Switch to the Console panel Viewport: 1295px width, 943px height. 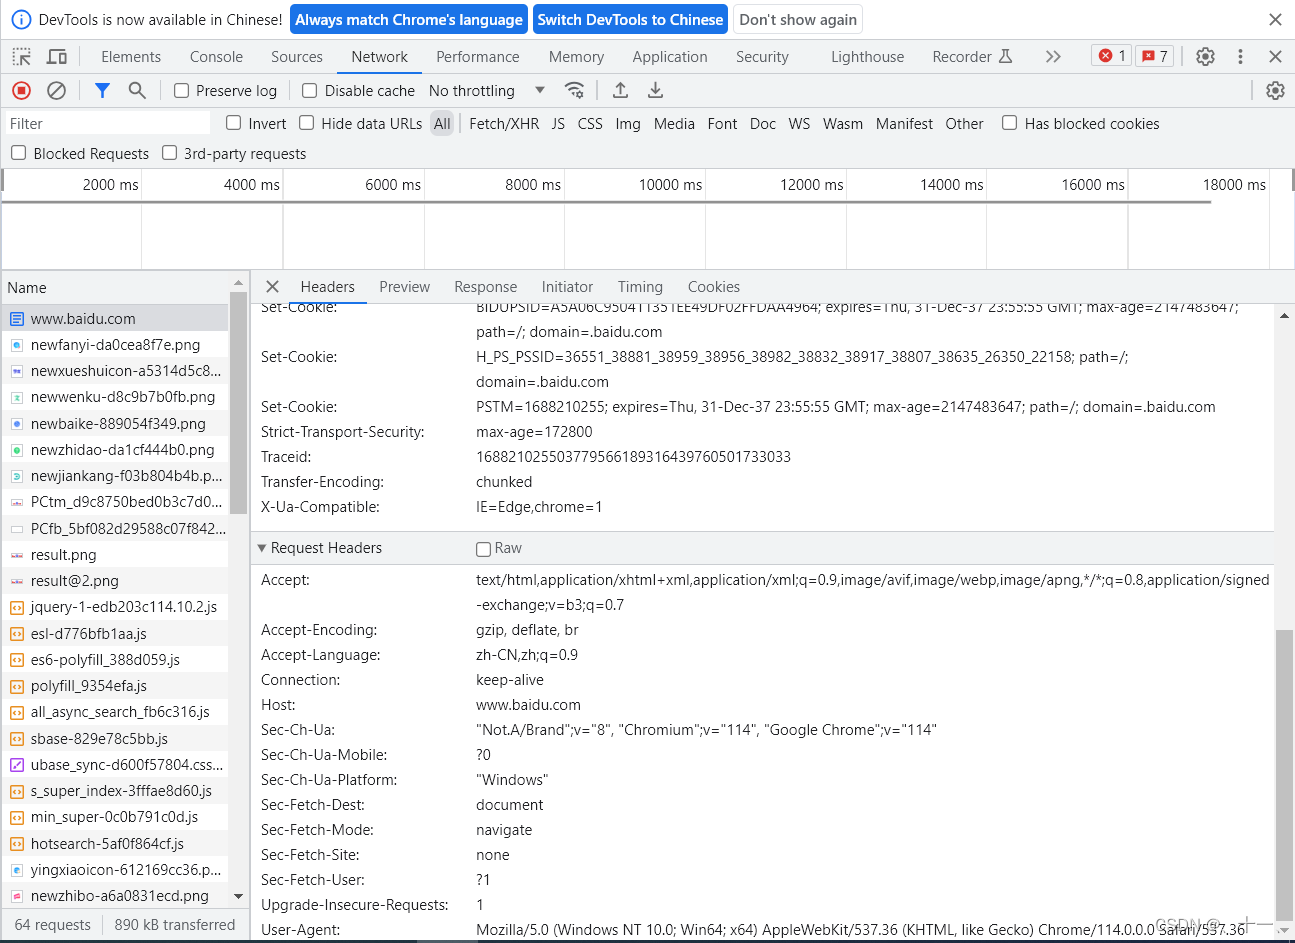point(216,57)
